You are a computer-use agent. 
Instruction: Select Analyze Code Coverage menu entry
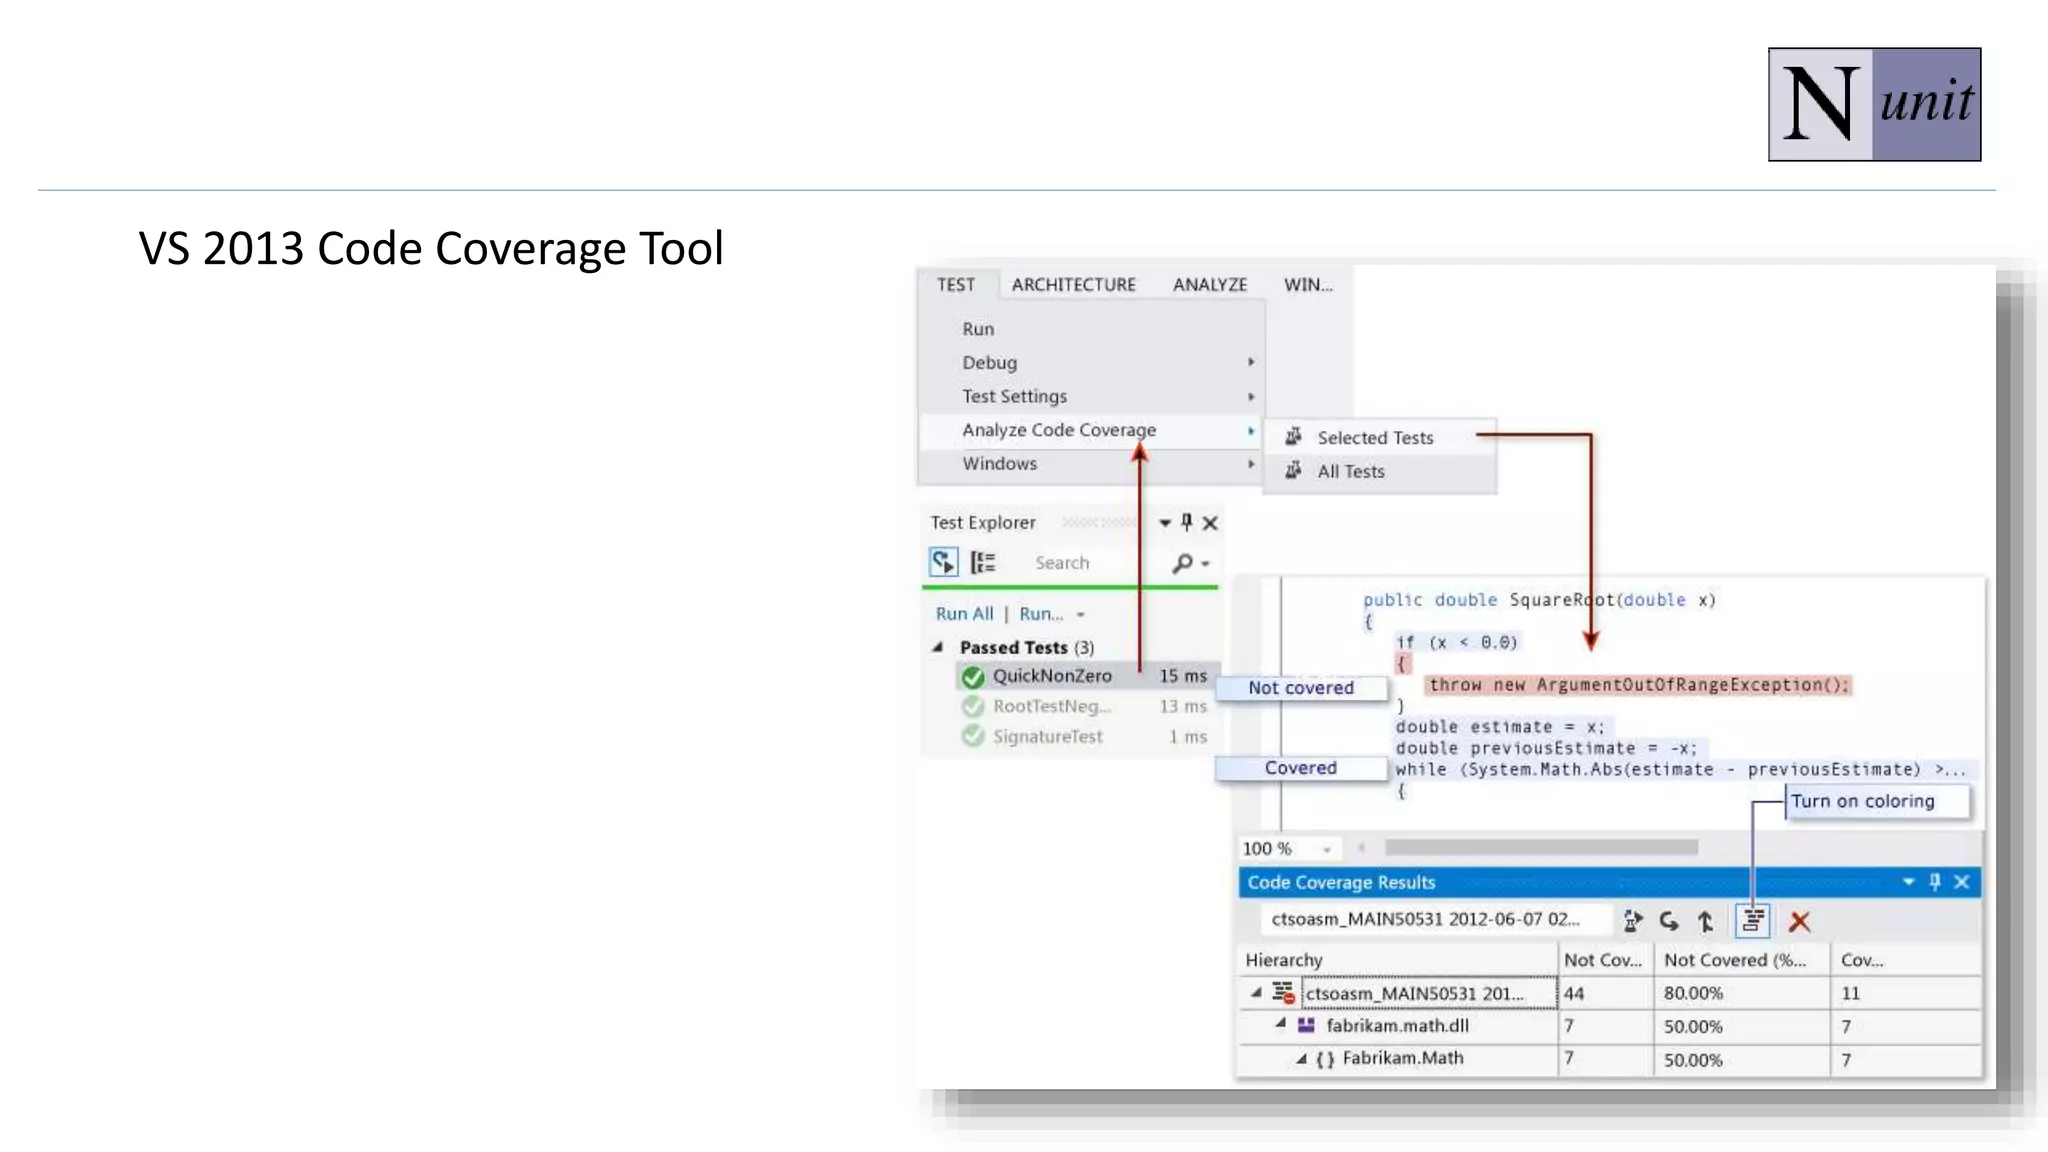tap(1091, 430)
